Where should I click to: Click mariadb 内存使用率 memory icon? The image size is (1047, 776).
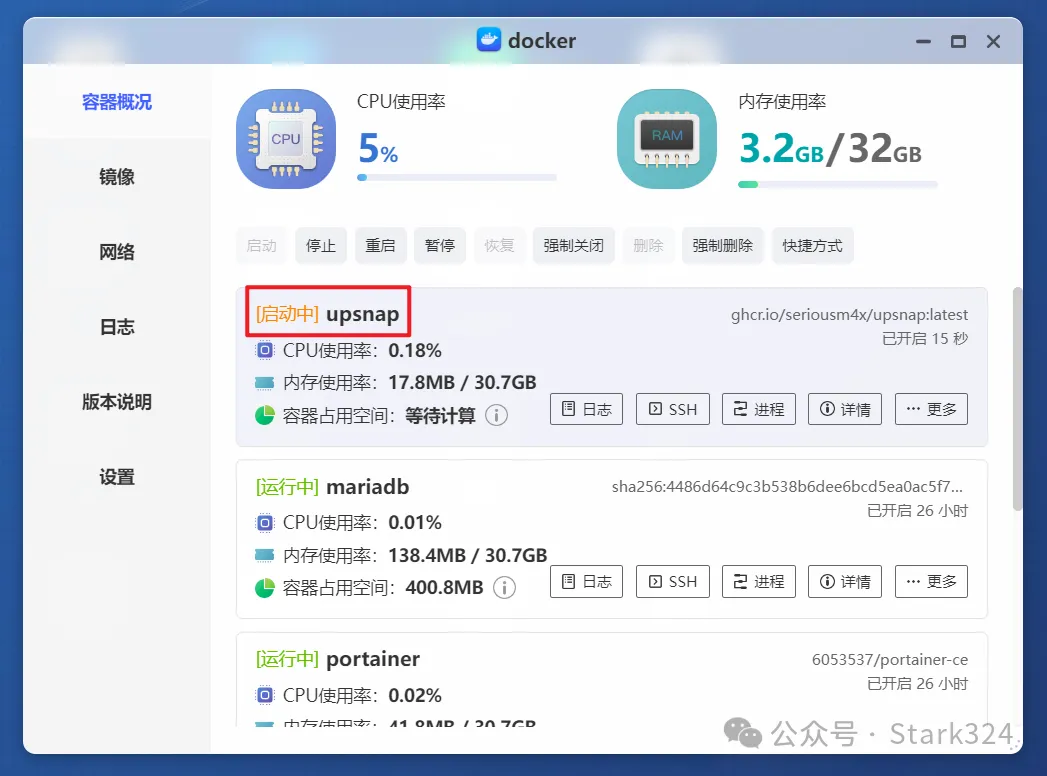(x=265, y=555)
